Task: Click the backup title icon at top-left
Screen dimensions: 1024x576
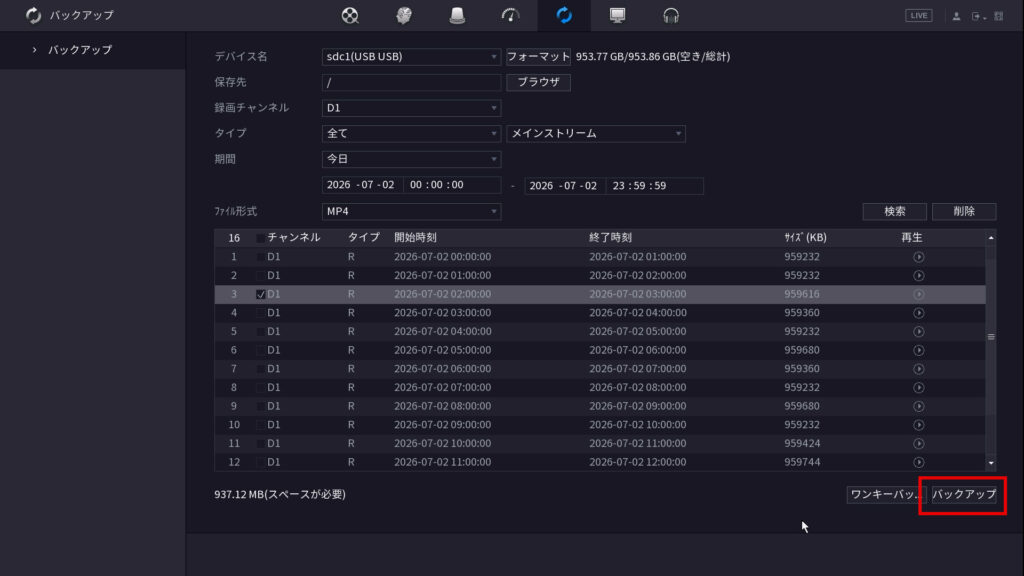Action: coord(33,15)
